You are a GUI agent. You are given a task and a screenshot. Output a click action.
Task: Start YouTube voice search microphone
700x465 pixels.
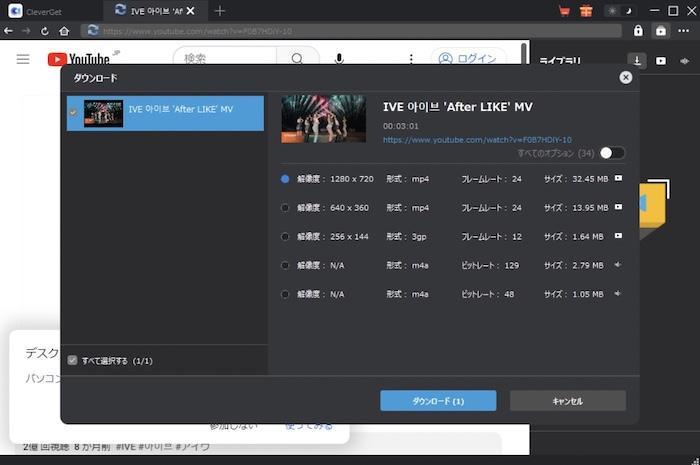tap(339, 58)
